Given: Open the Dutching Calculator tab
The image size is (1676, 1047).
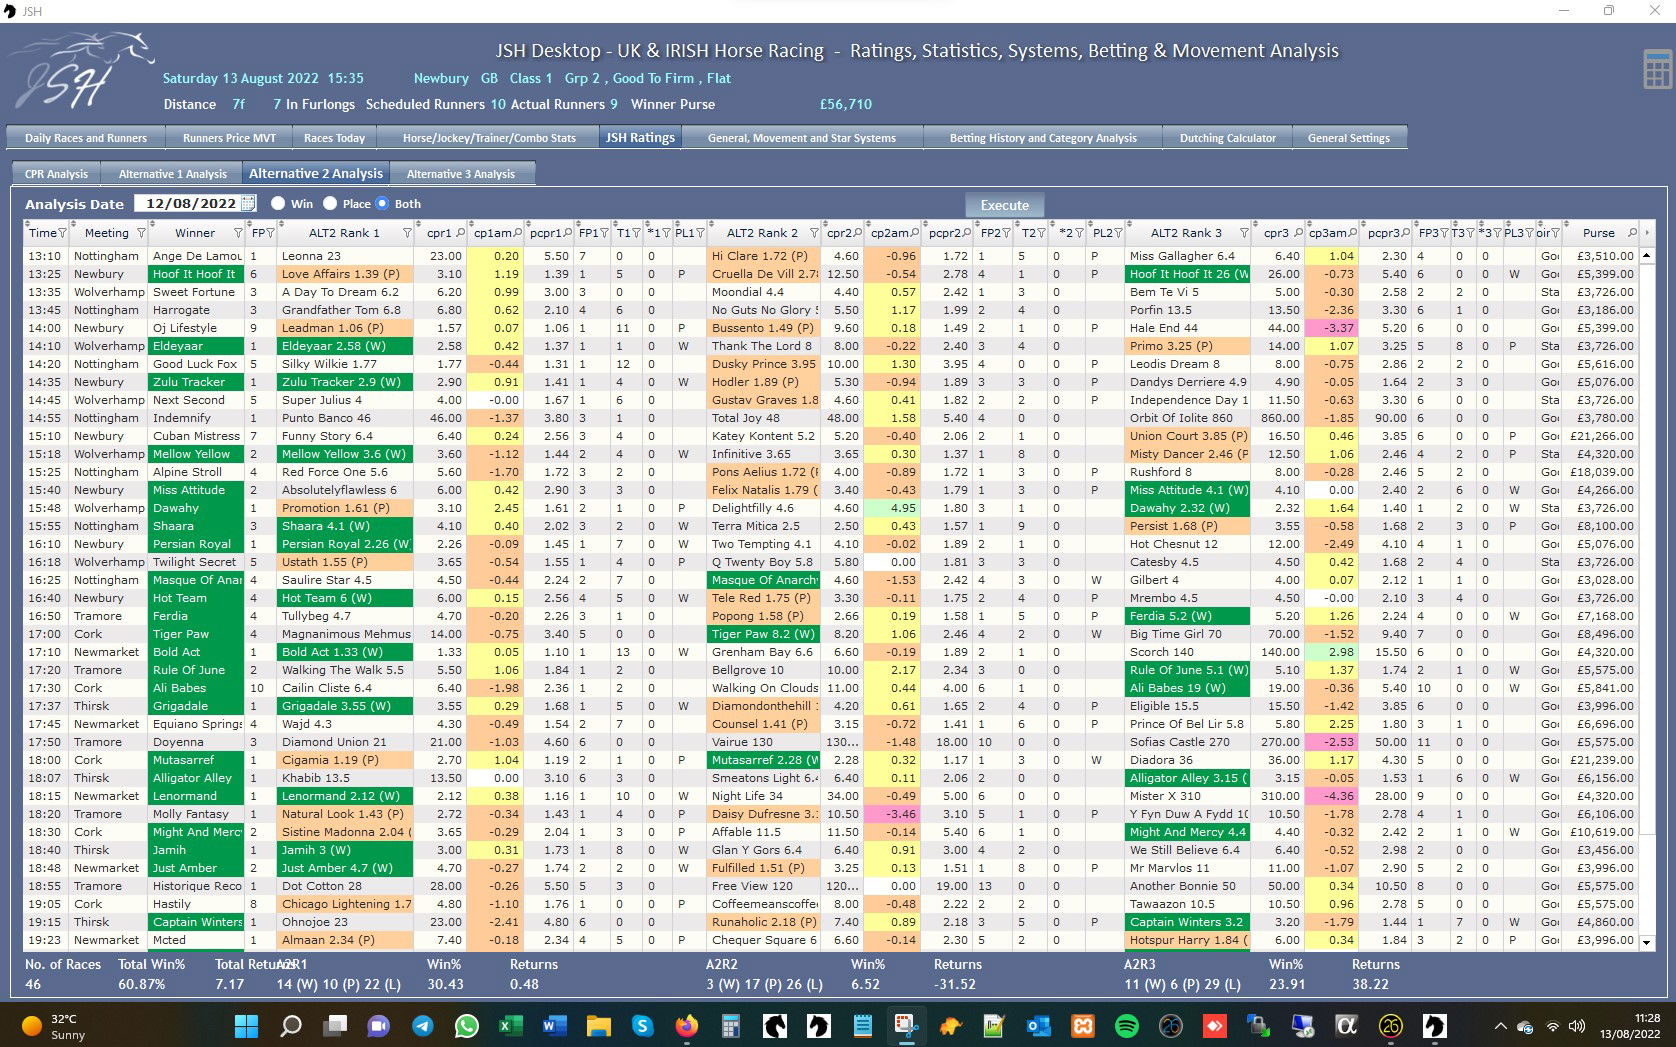Looking at the screenshot, I should tap(1228, 138).
